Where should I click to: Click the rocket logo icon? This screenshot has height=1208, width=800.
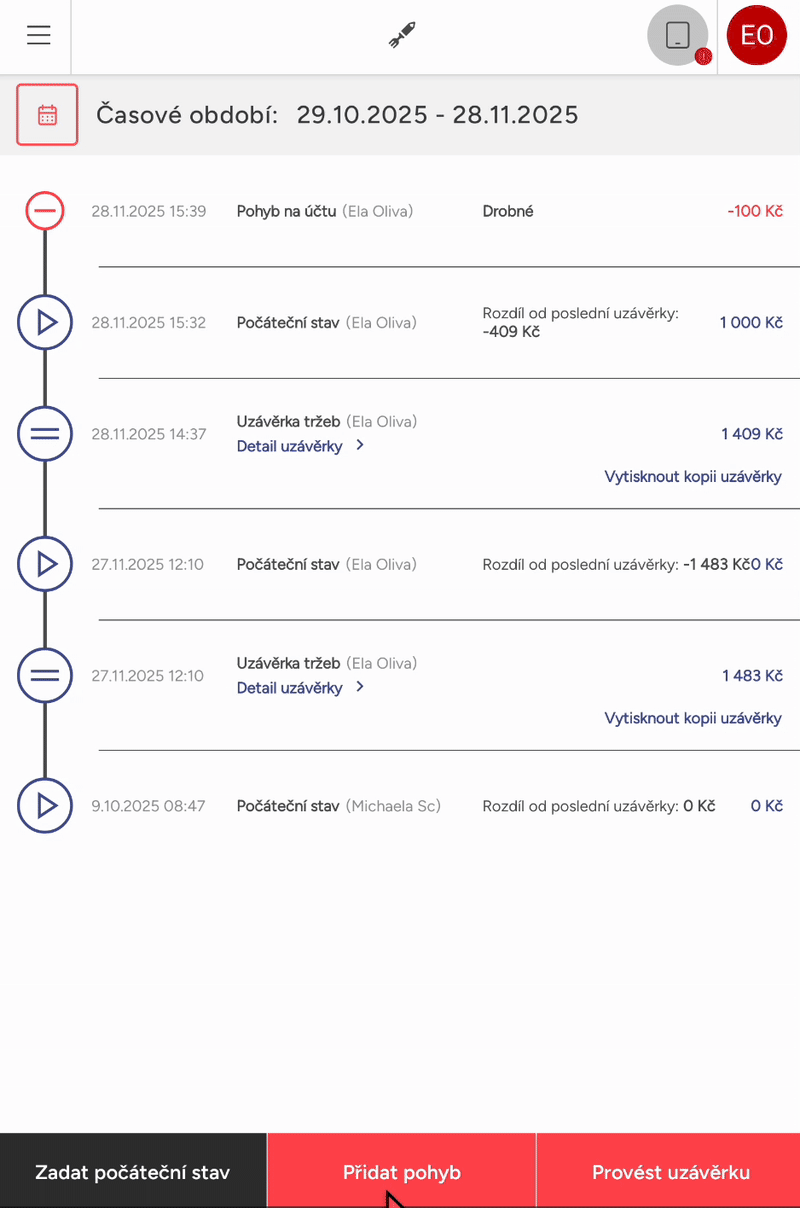tap(402, 35)
